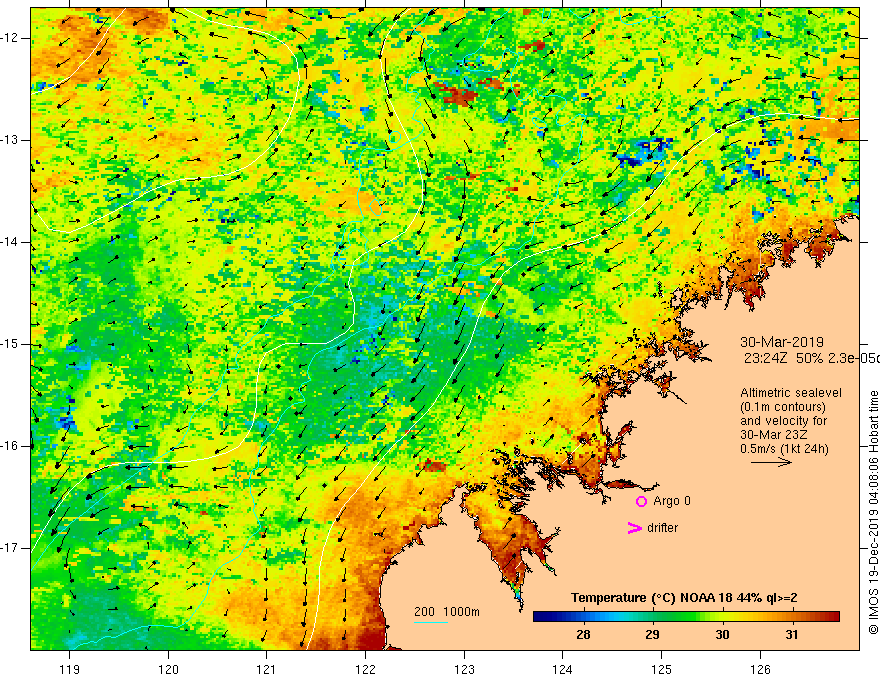Click the latitude axis label -13
Viewport: 880px width, 680px height.
pos(10,140)
